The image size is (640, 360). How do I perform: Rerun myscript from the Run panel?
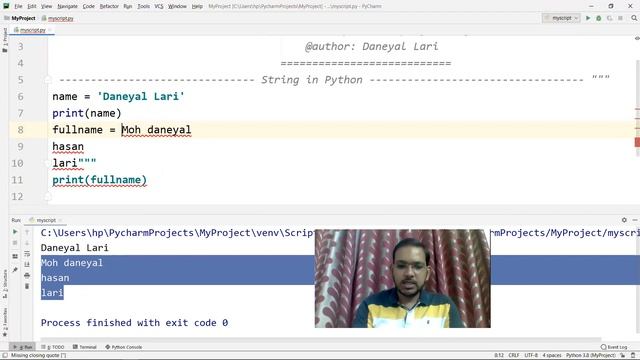(15, 232)
